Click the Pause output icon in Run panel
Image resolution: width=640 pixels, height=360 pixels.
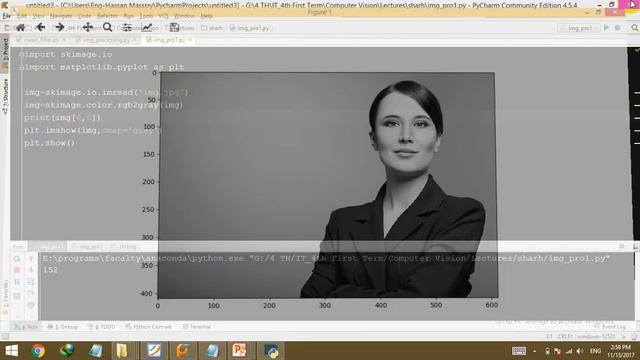[17, 282]
